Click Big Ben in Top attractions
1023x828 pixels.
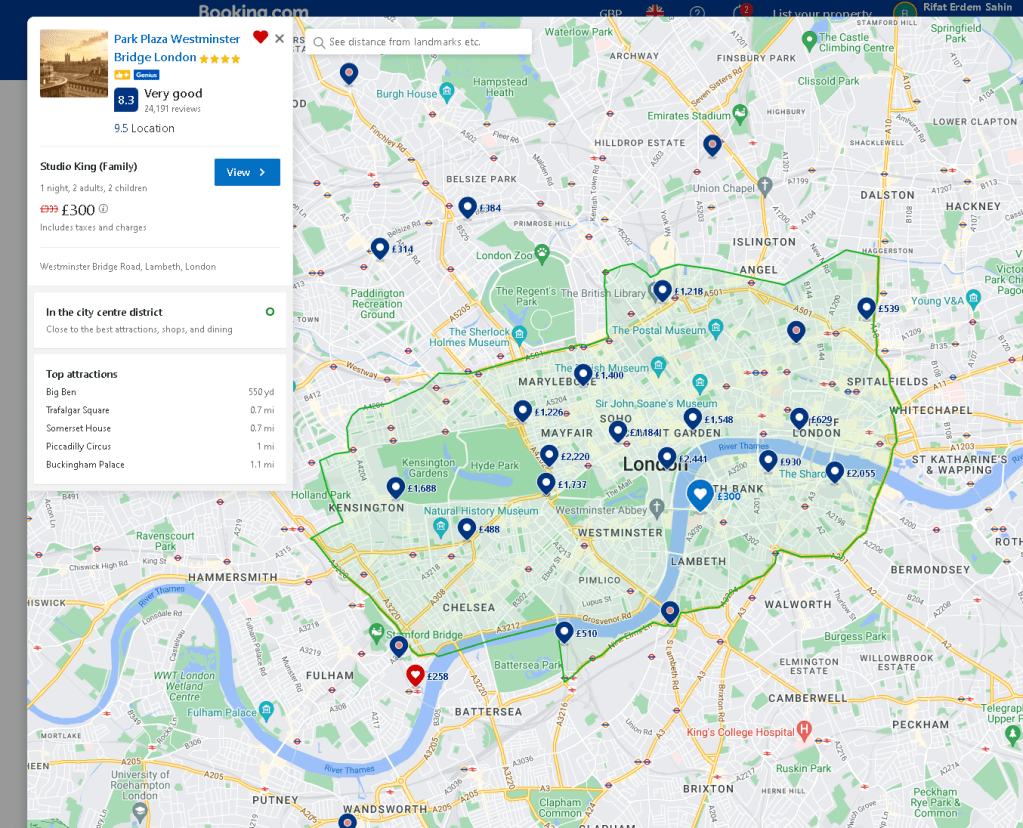61,392
